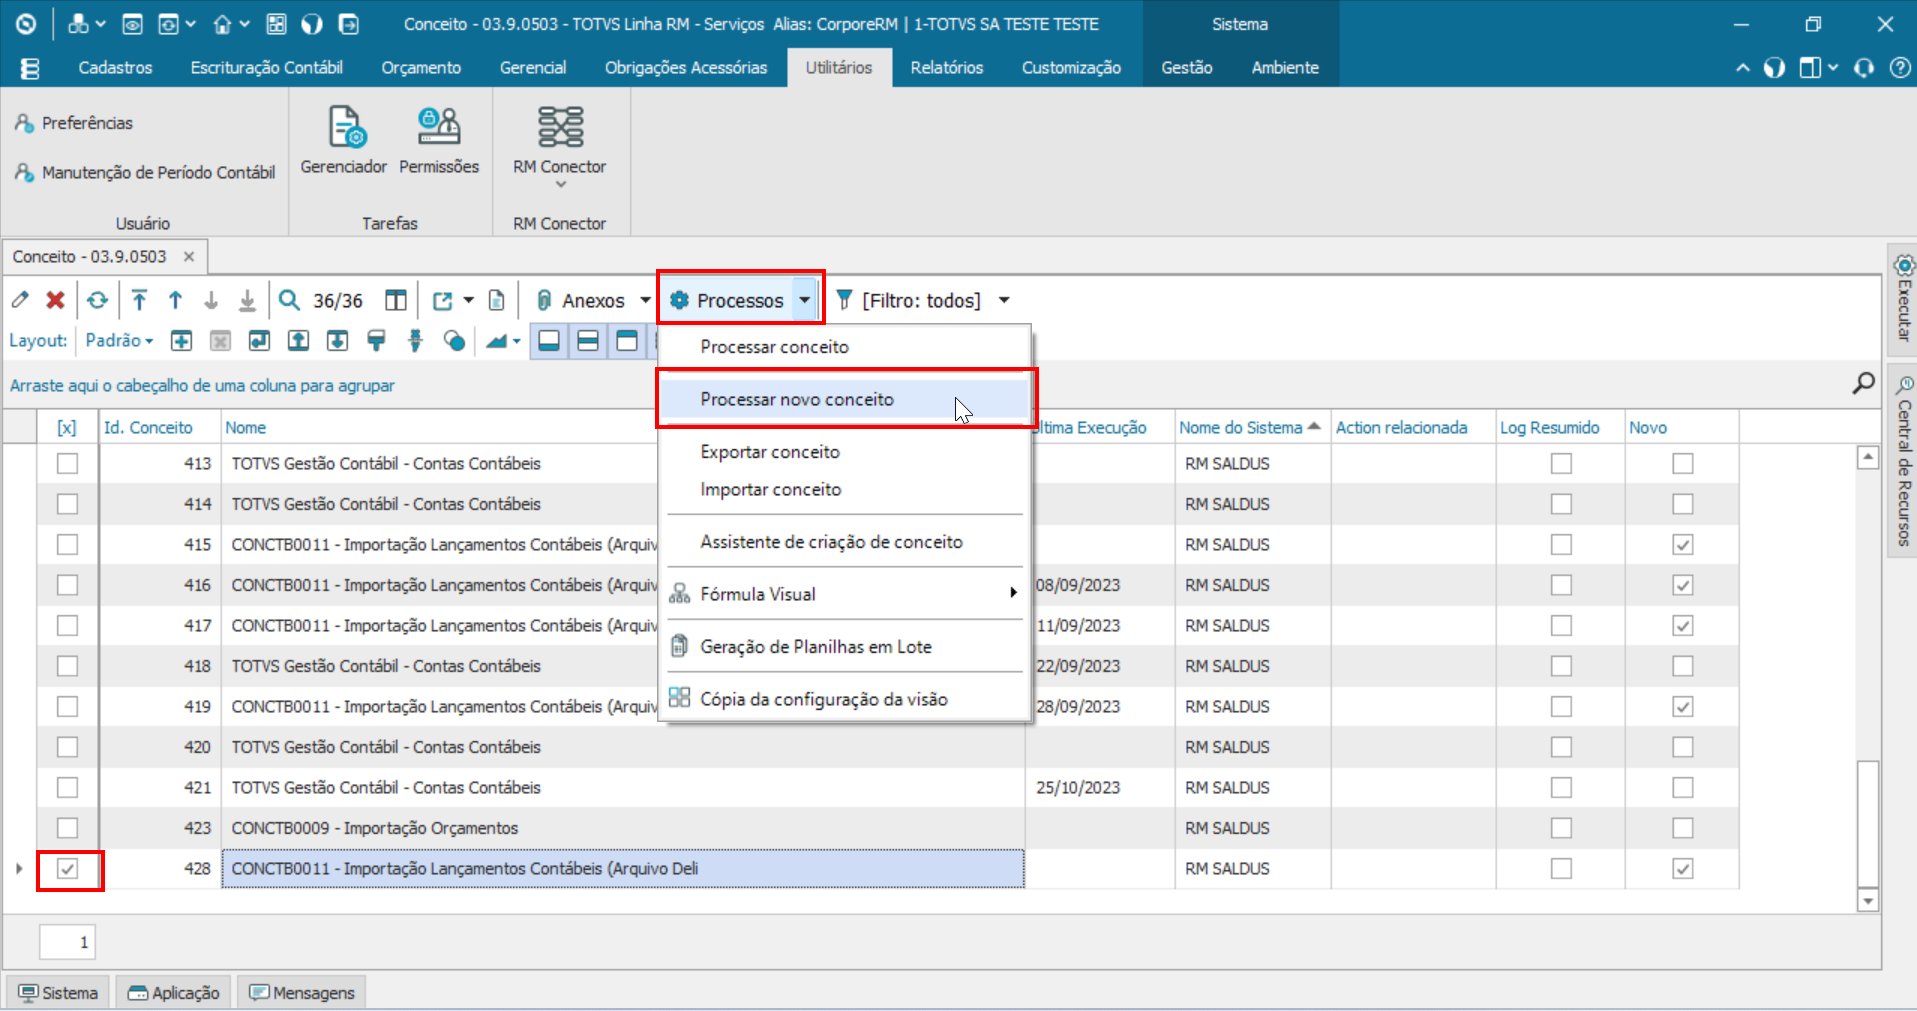Choose Assistente de criação de conceito
The width and height of the screenshot is (1917, 1011).
[x=845, y=542]
